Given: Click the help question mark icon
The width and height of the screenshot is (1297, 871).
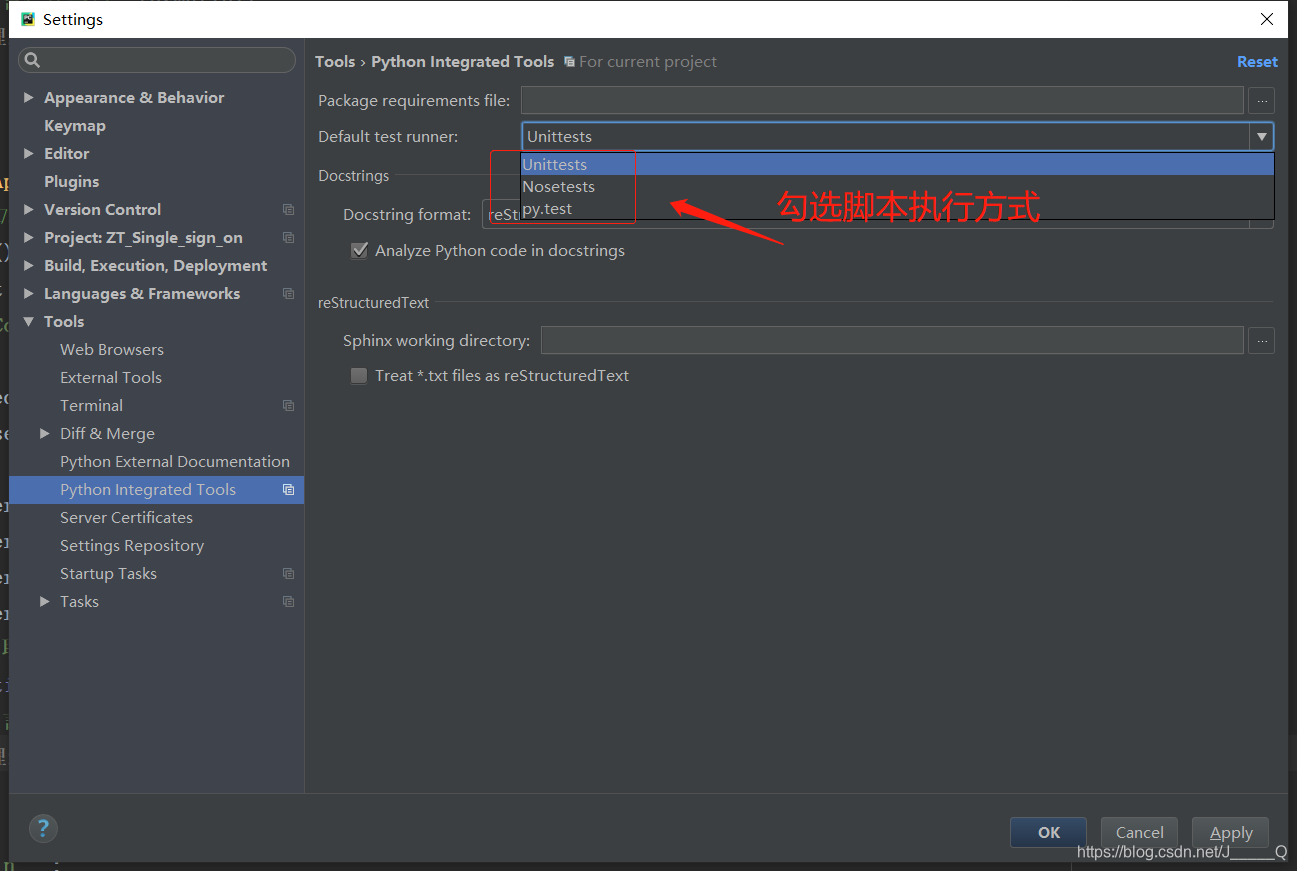Looking at the screenshot, I should [x=43, y=828].
